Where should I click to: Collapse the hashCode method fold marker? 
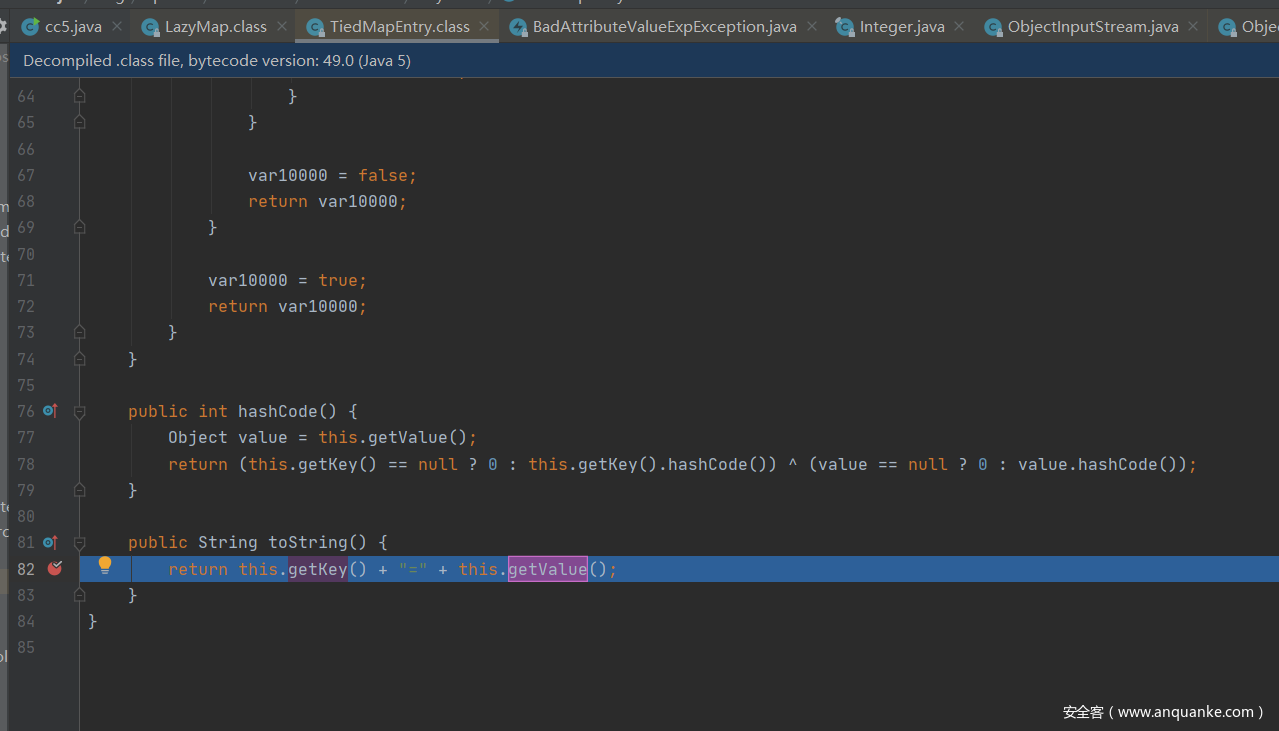[80, 411]
